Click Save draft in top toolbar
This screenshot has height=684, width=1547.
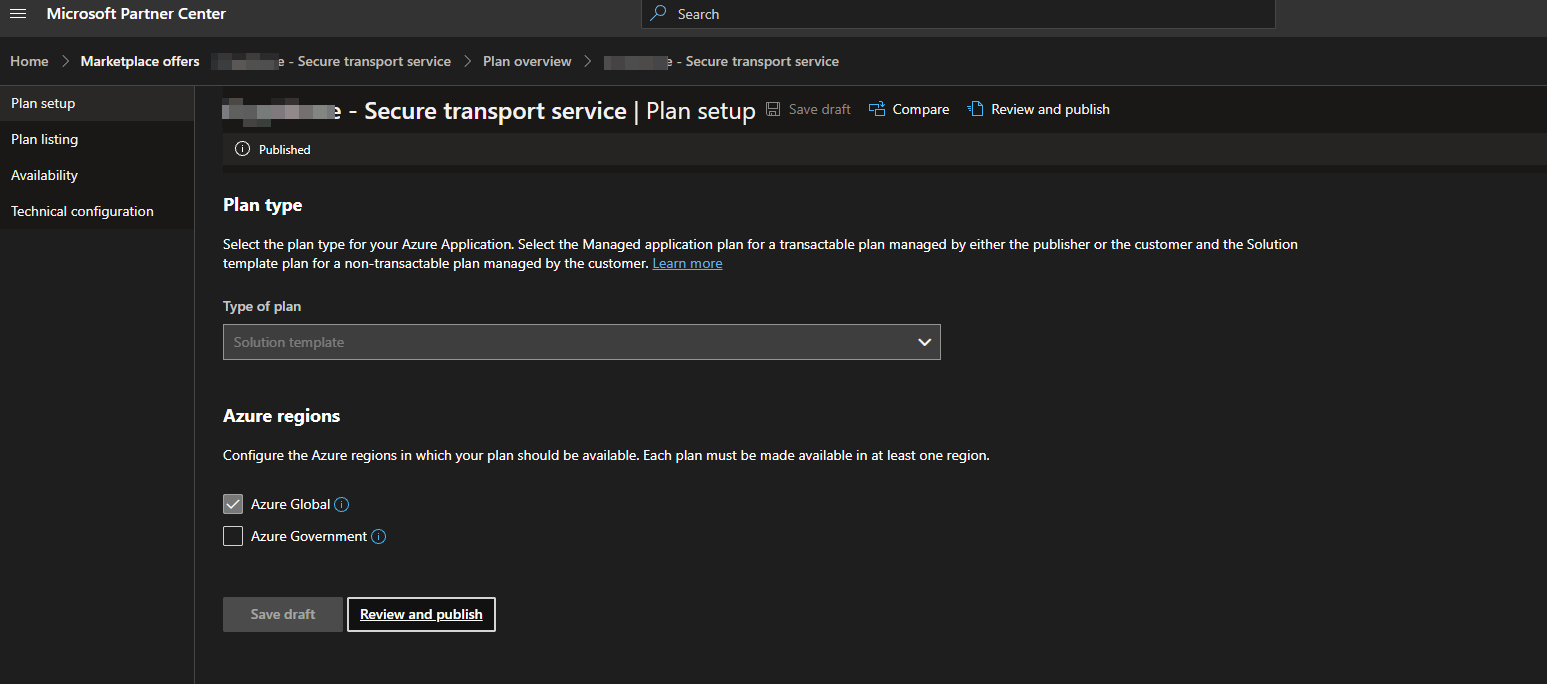809,109
